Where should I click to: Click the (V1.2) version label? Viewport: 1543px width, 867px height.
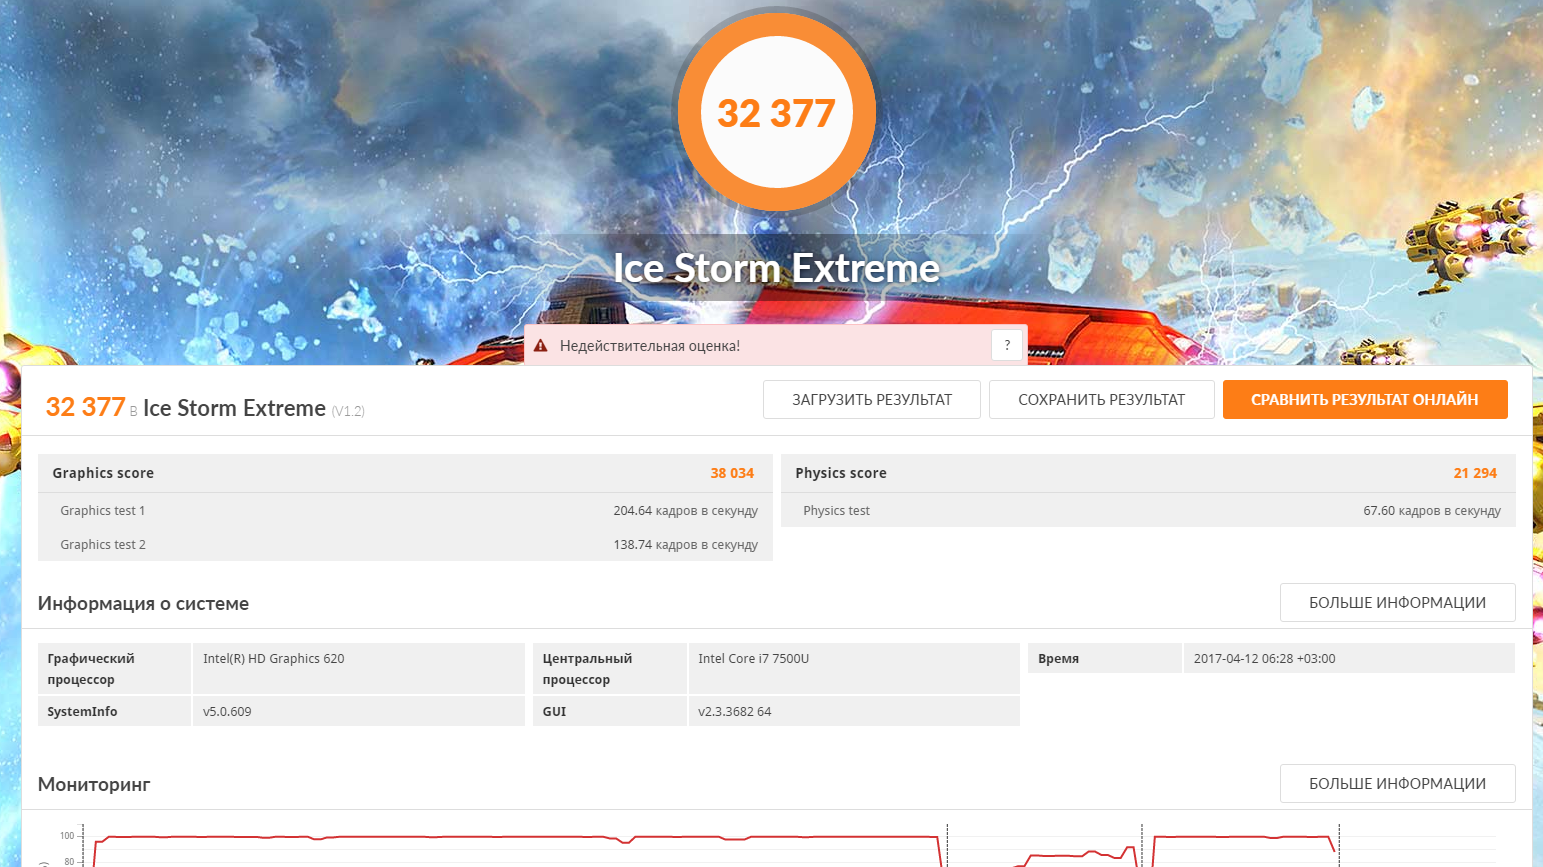point(348,411)
